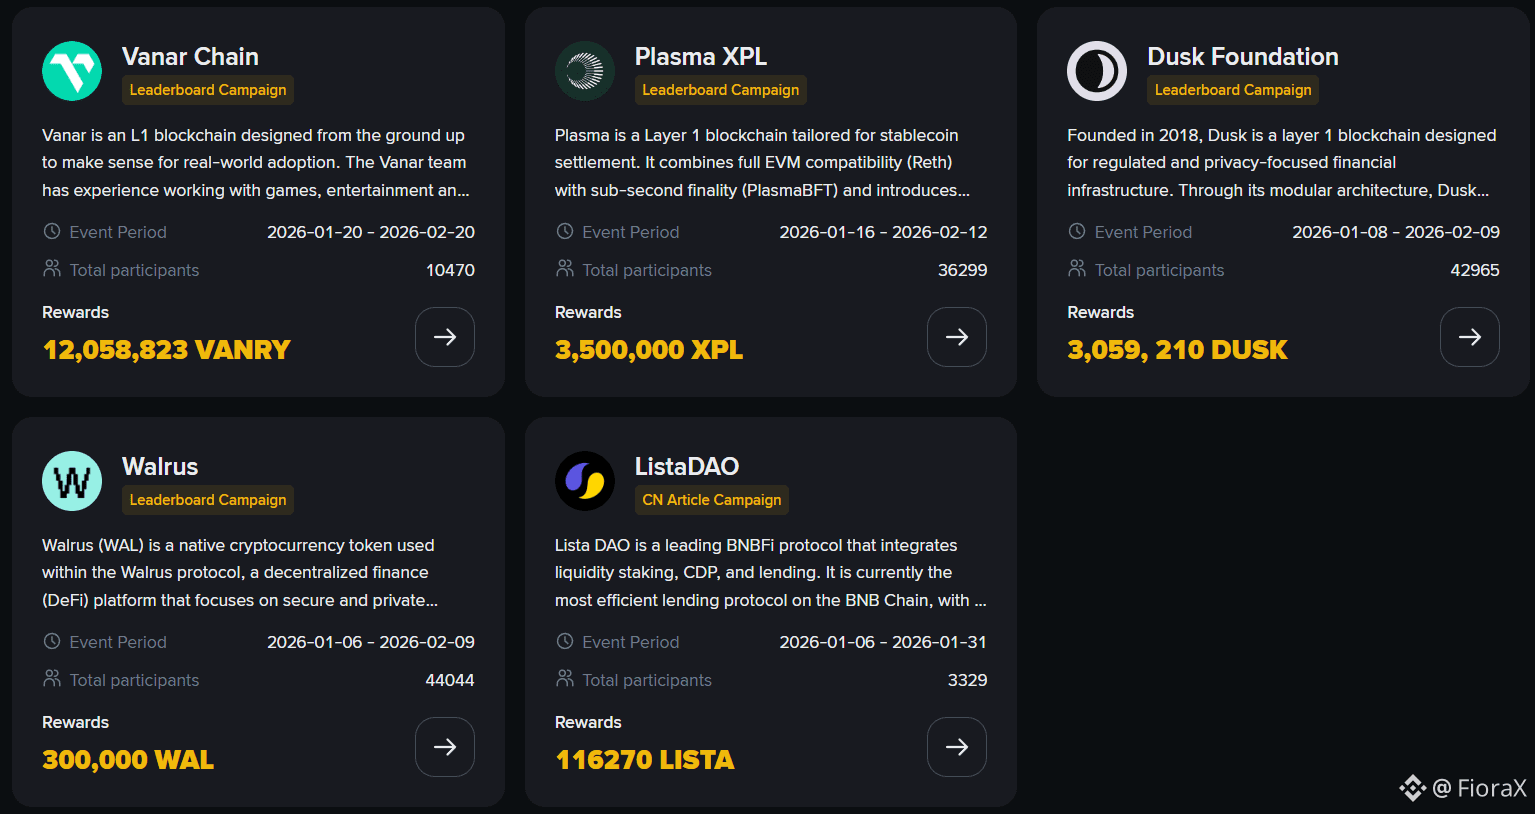Image resolution: width=1535 pixels, height=814 pixels.
Task: Click the 3,500,000 XPL rewards amount
Action: [649, 350]
